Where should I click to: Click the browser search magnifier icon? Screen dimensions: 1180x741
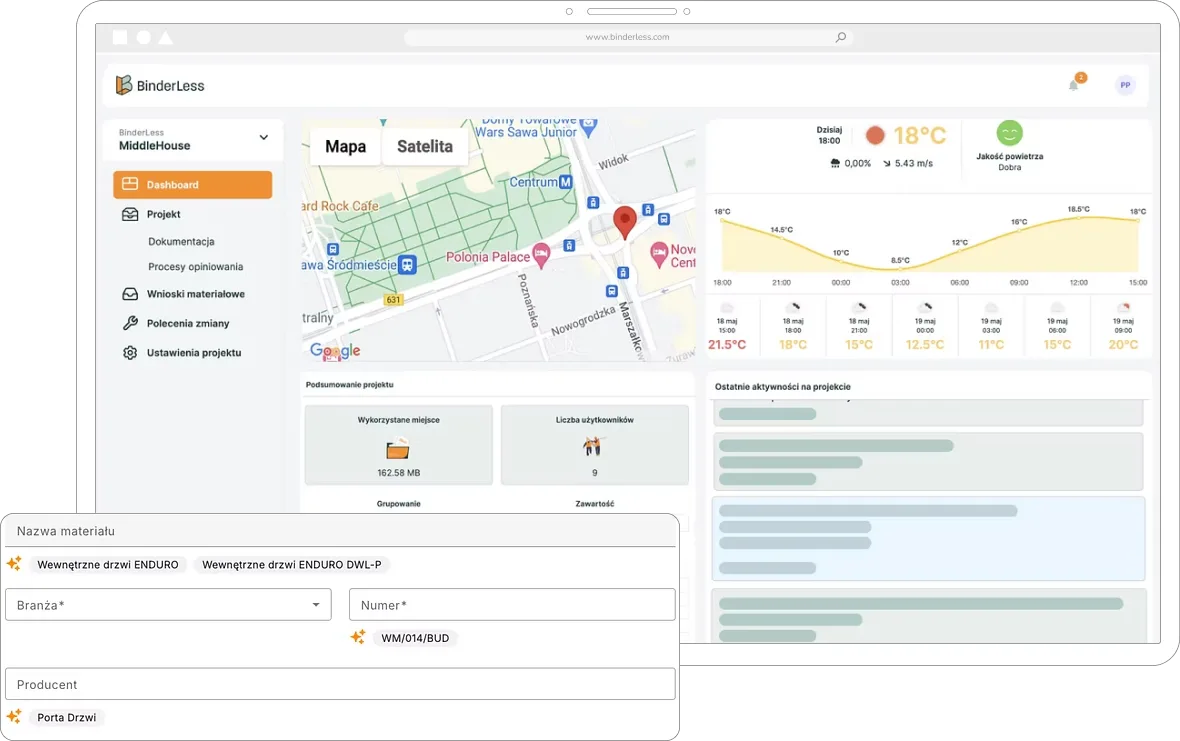coord(840,37)
